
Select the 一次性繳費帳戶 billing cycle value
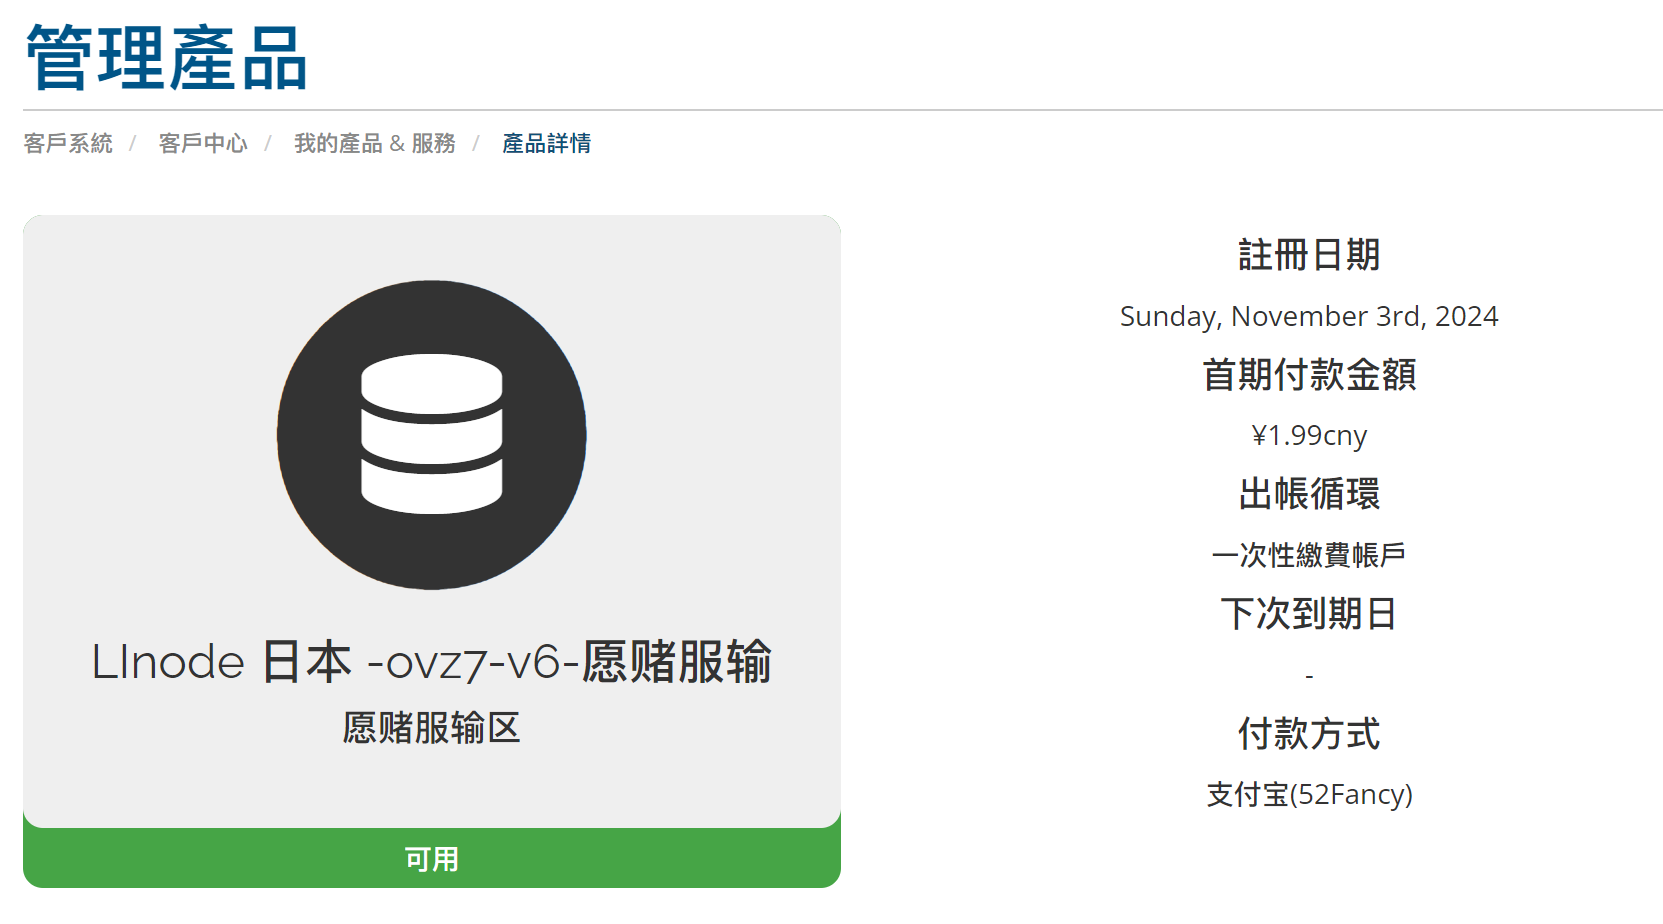click(x=1308, y=554)
